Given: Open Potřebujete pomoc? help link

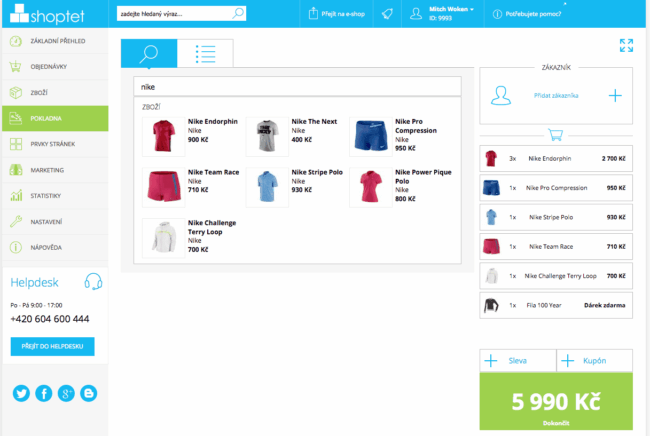Looking at the screenshot, I should (527, 14).
